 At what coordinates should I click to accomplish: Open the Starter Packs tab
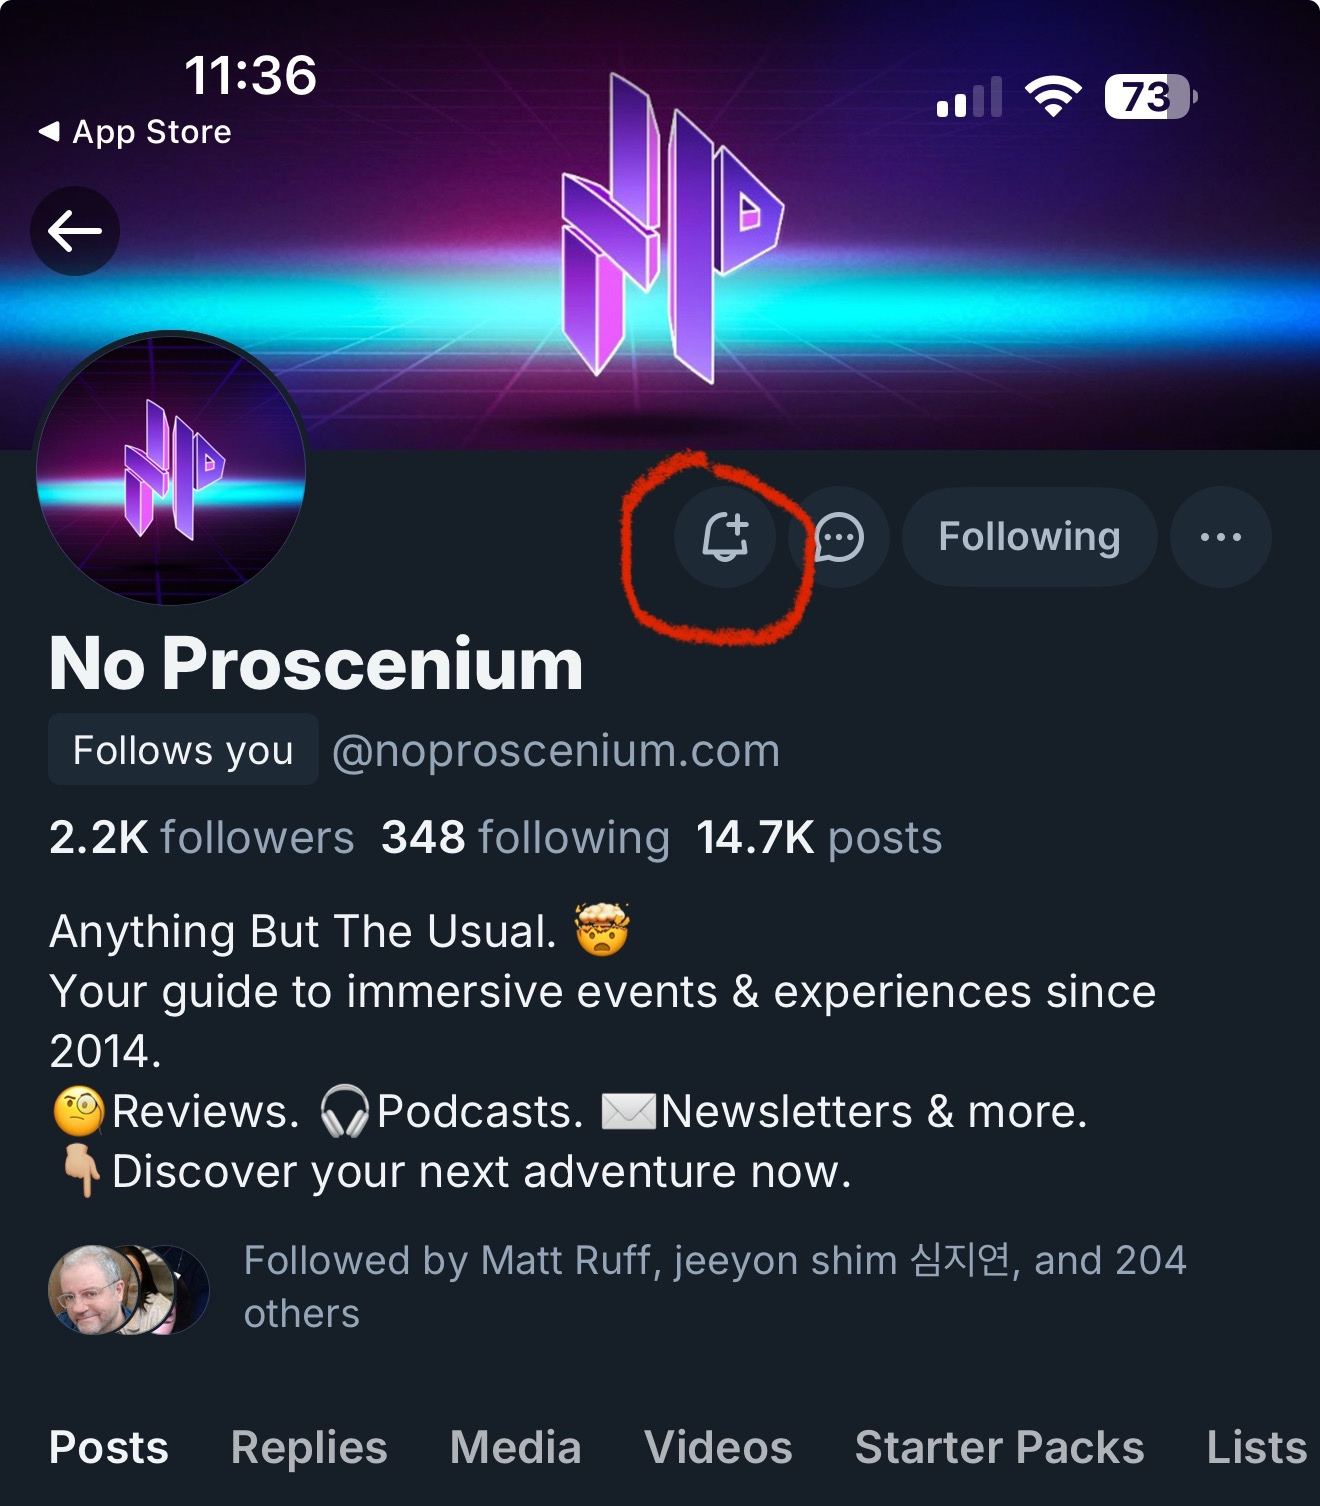pos(999,1447)
